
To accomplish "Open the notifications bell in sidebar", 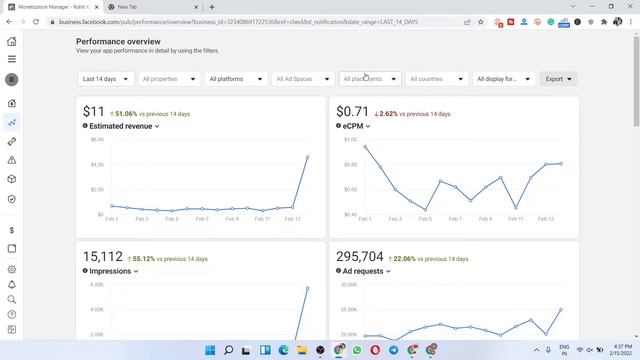I will 12,284.
